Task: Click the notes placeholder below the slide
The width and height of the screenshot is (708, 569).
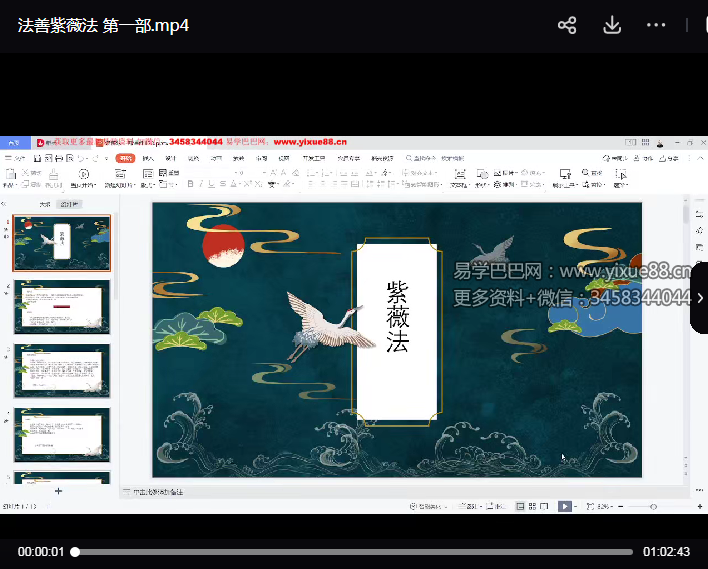Action: pyautogui.click(x=158, y=492)
